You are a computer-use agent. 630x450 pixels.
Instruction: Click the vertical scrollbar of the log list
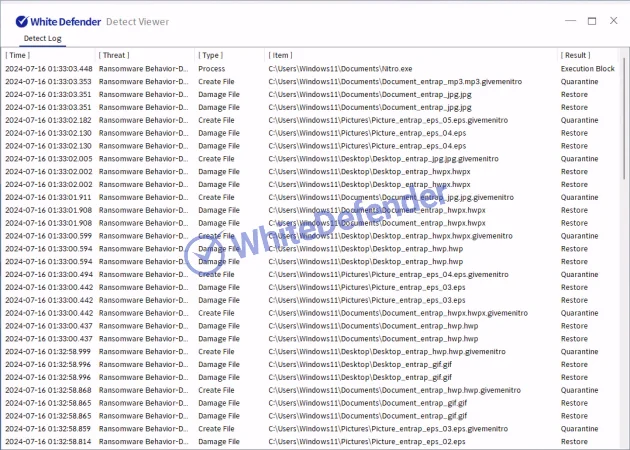[x=625, y=250]
